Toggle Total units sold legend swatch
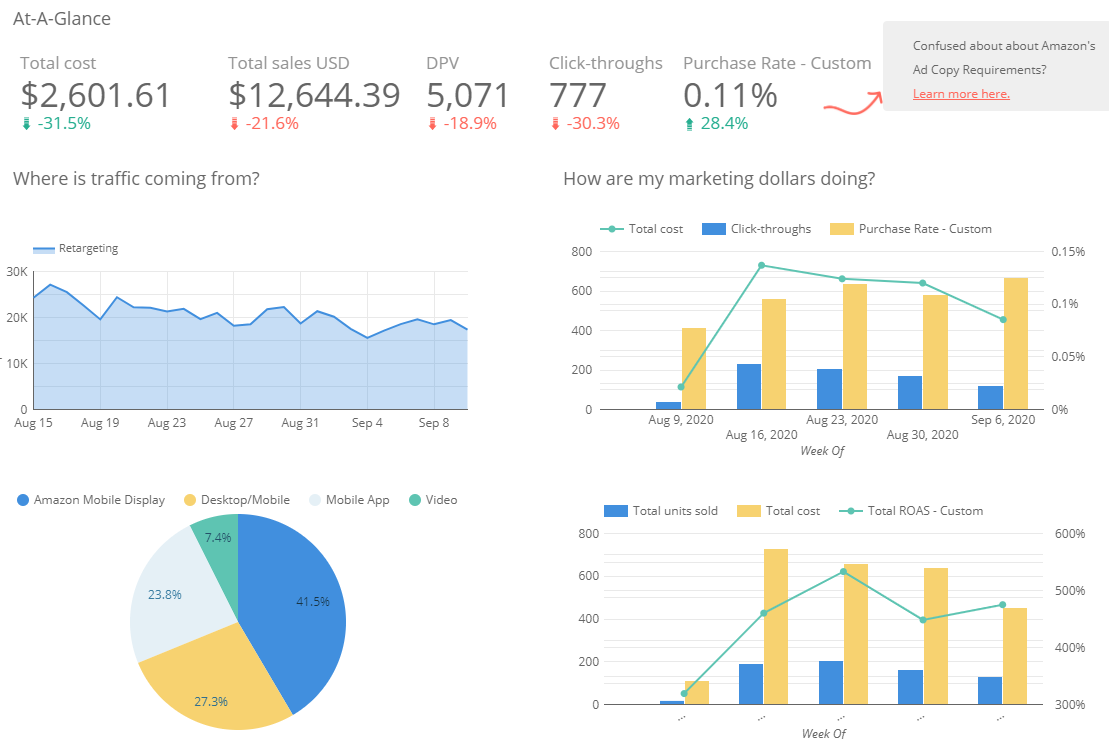Image resolution: width=1109 pixels, height=739 pixels. coord(615,511)
